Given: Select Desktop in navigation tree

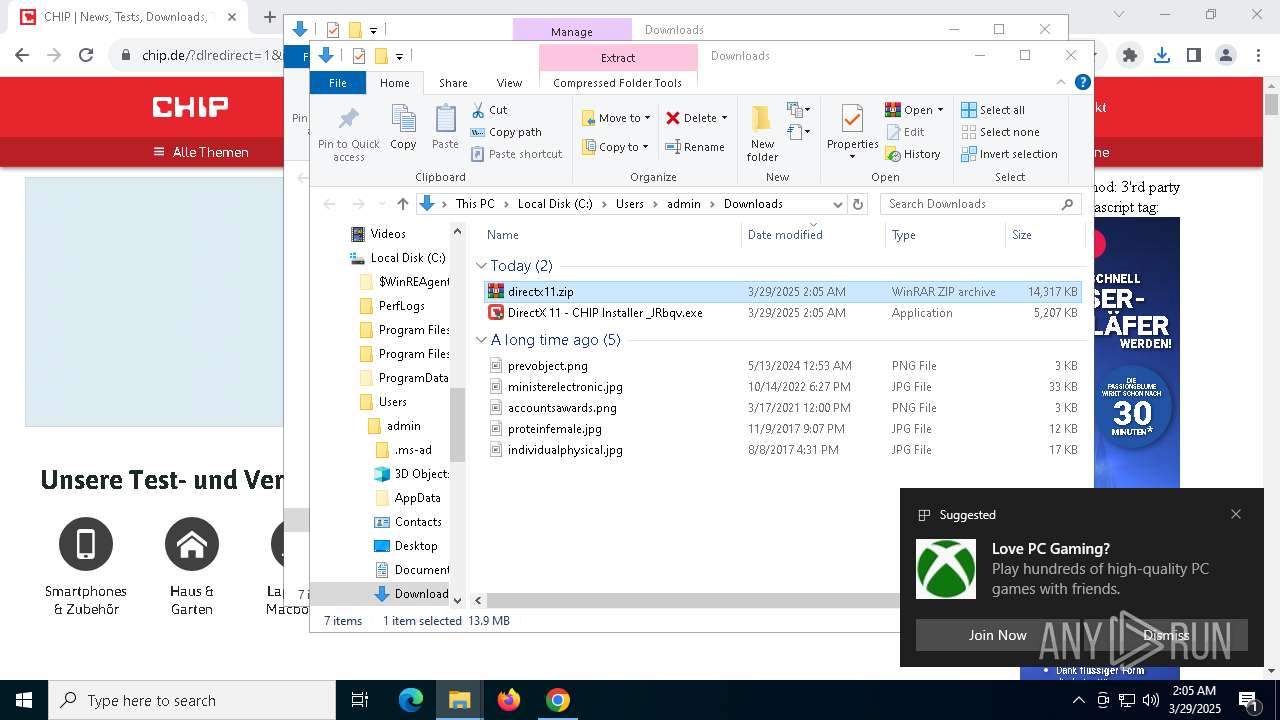Looking at the screenshot, I should pos(416,546).
